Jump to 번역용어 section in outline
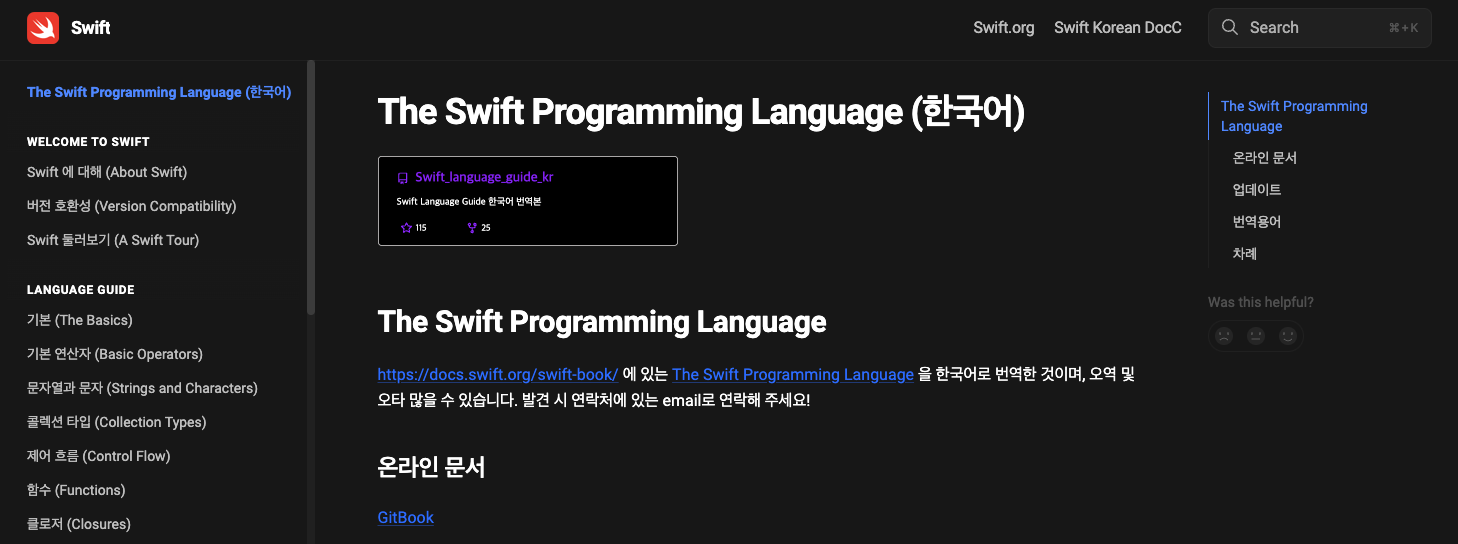This screenshot has height=544, width=1458. (1257, 222)
